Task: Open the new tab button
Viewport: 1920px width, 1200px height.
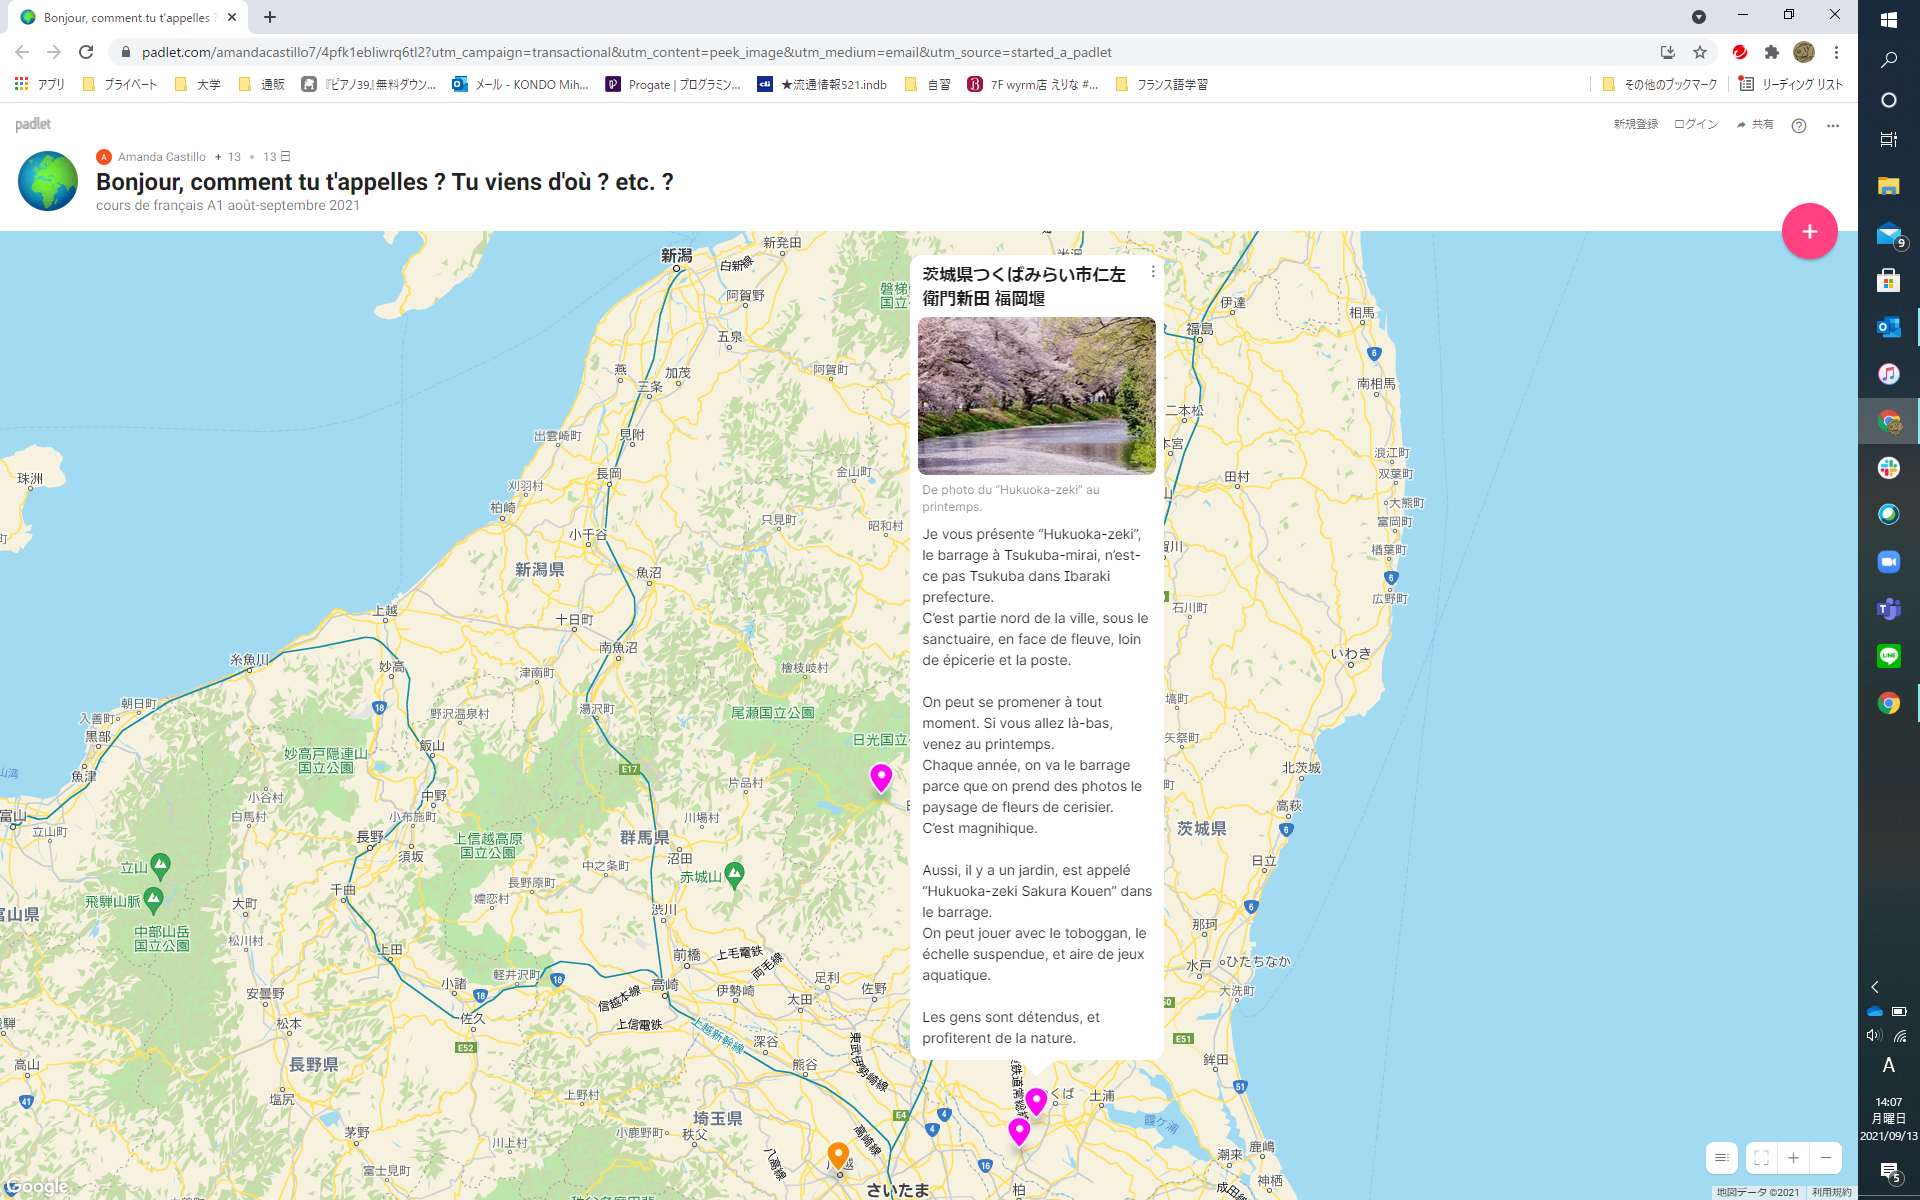Action: [x=270, y=17]
